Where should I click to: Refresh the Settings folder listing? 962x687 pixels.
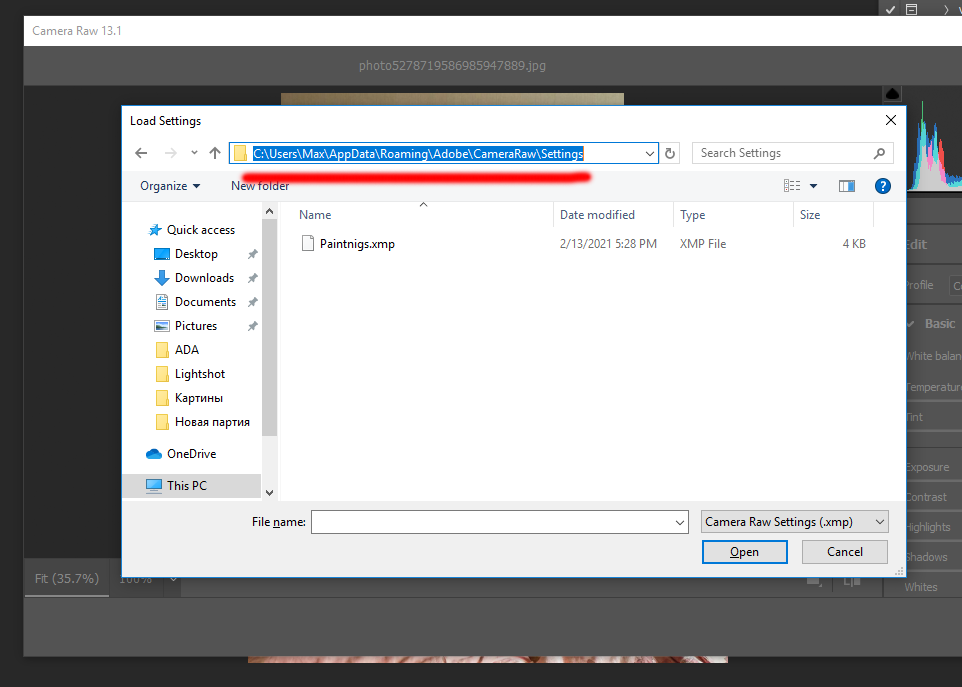(671, 154)
